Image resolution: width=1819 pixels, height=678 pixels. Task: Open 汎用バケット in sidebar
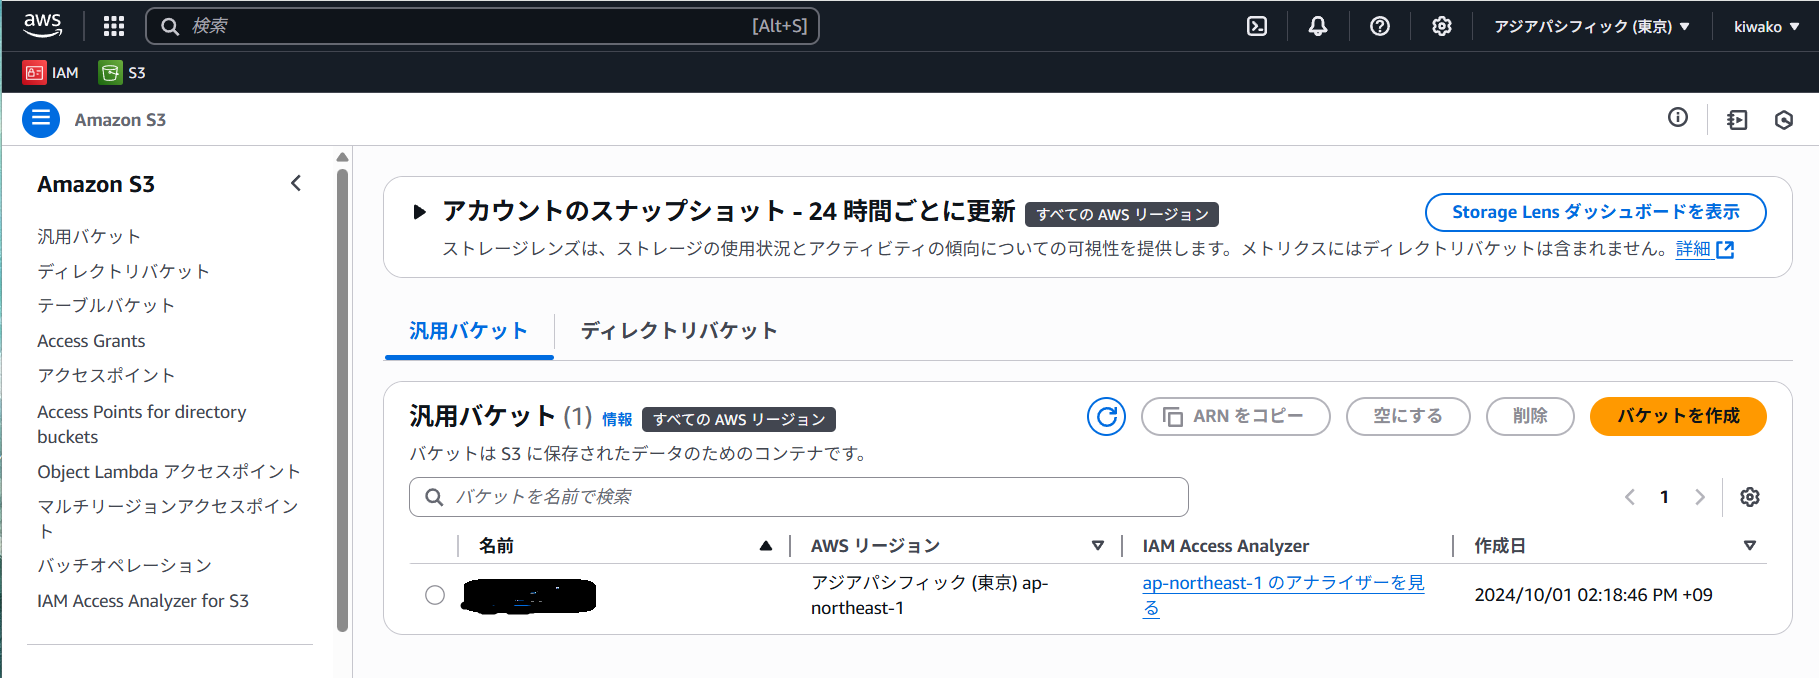(89, 236)
